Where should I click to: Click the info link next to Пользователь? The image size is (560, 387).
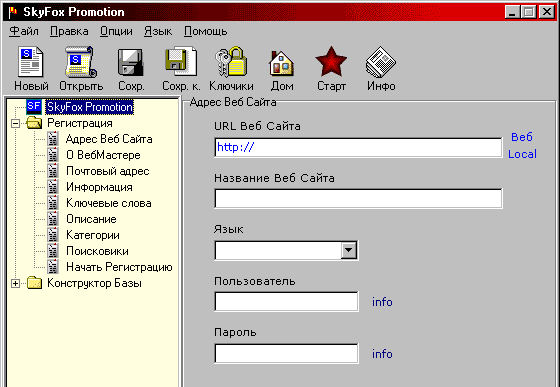coord(382,302)
